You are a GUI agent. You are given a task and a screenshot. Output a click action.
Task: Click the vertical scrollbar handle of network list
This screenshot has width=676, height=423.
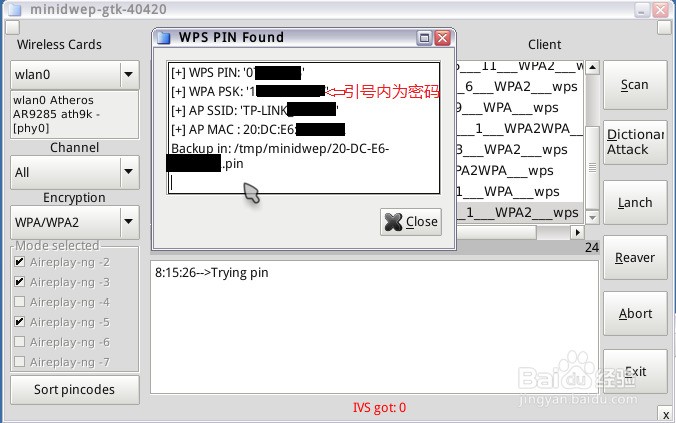pyautogui.click(x=592, y=167)
